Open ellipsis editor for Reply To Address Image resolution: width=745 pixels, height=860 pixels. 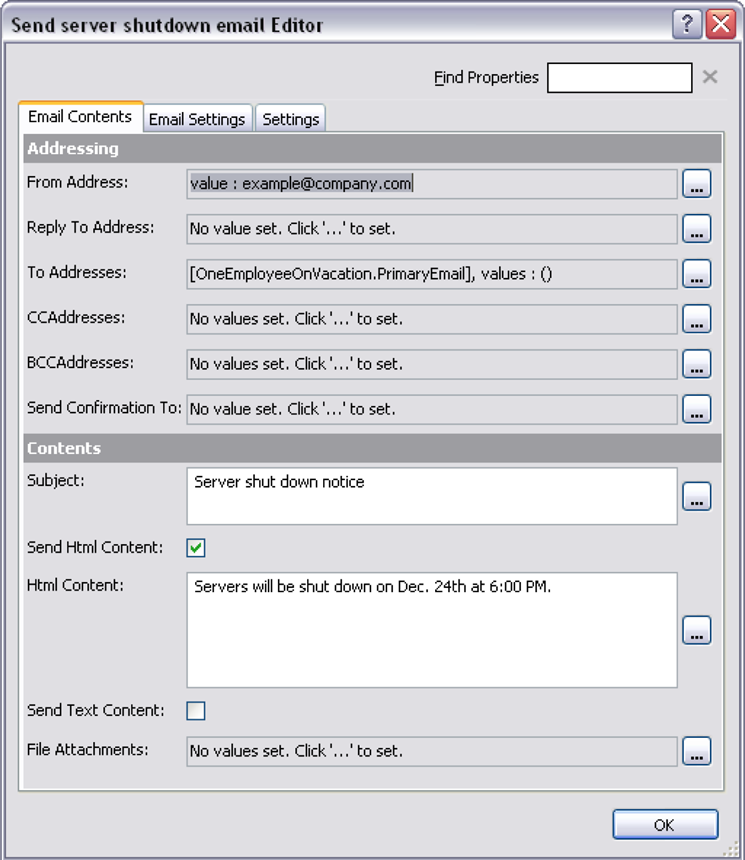point(696,229)
